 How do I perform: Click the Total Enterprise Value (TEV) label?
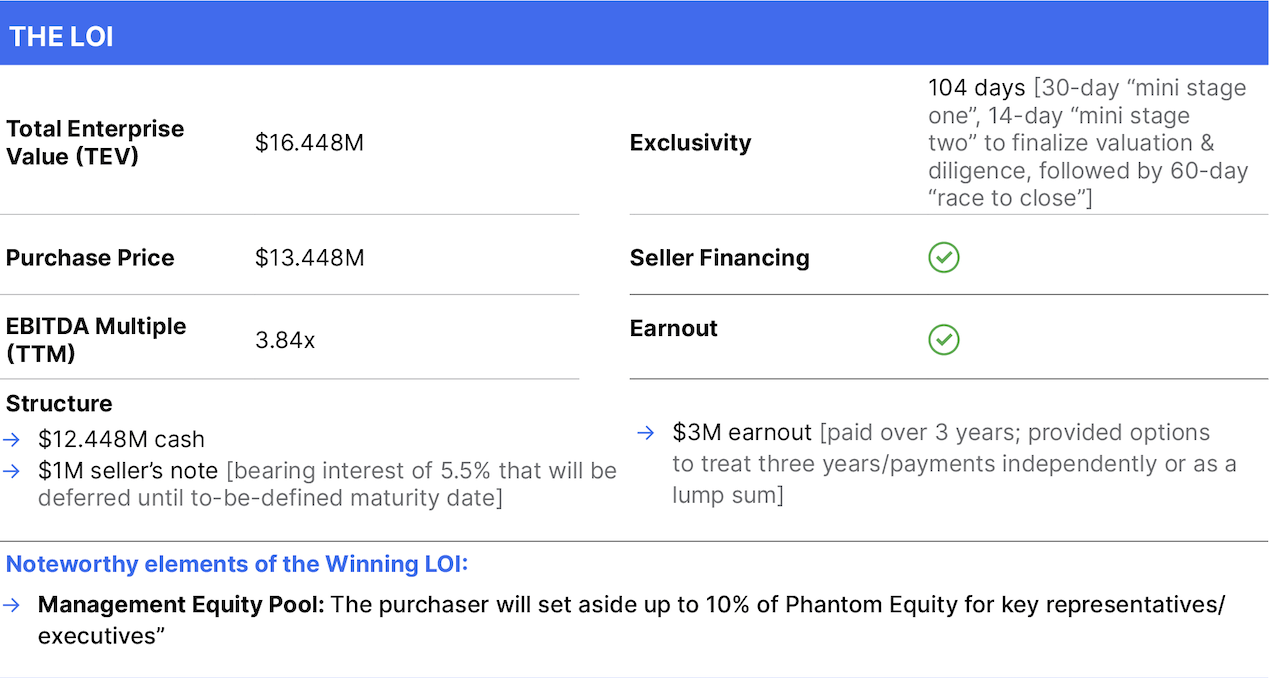click(95, 143)
